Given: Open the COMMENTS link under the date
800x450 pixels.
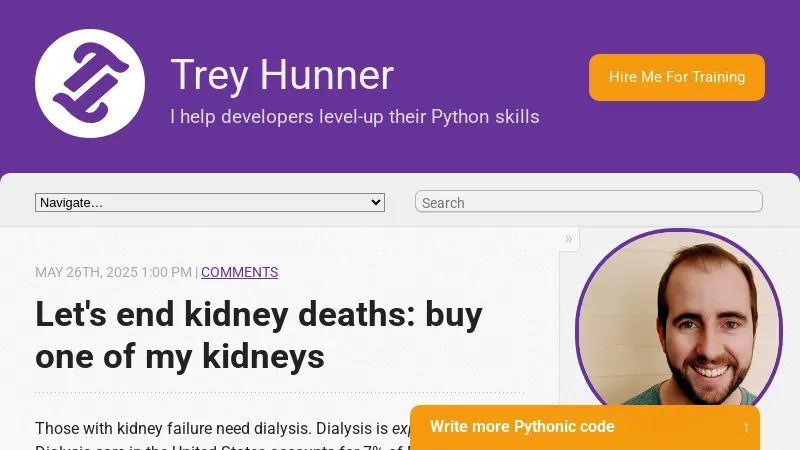Looking at the screenshot, I should pyautogui.click(x=239, y=272).
